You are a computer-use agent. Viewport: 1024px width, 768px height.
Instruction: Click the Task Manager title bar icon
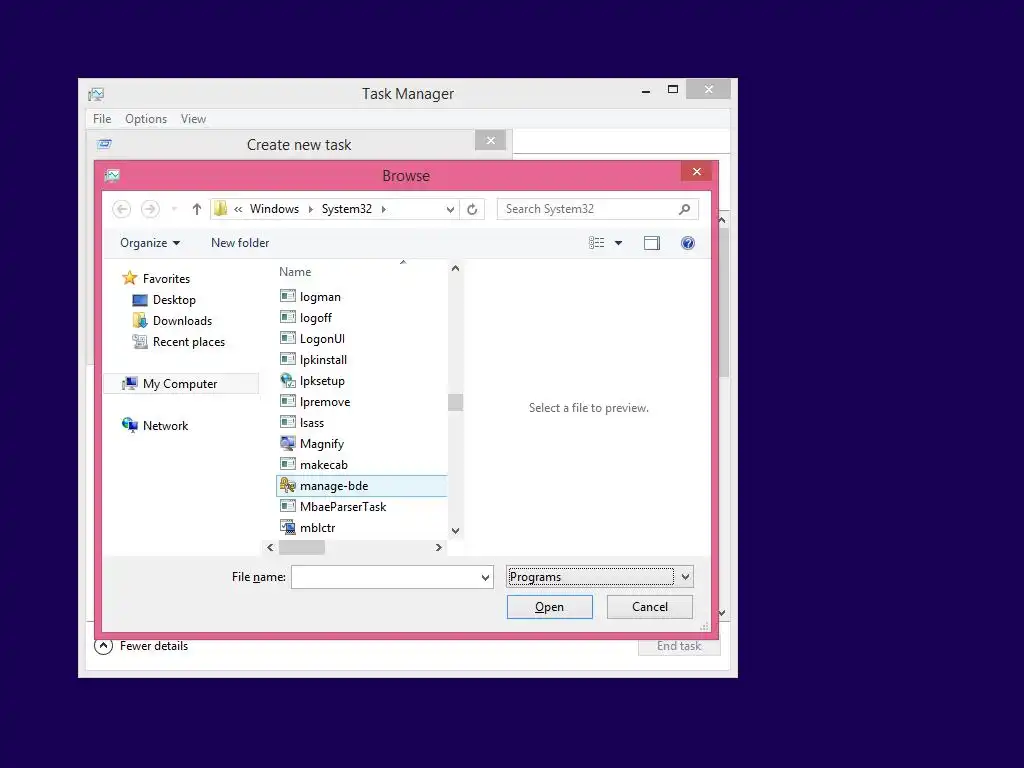tap(96, 94)
